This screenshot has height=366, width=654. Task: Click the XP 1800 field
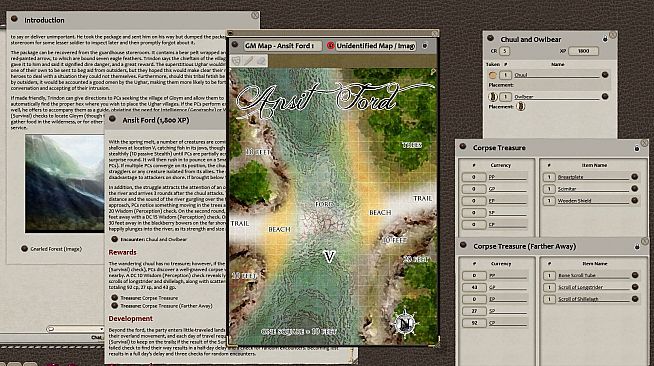pos(584,51)
